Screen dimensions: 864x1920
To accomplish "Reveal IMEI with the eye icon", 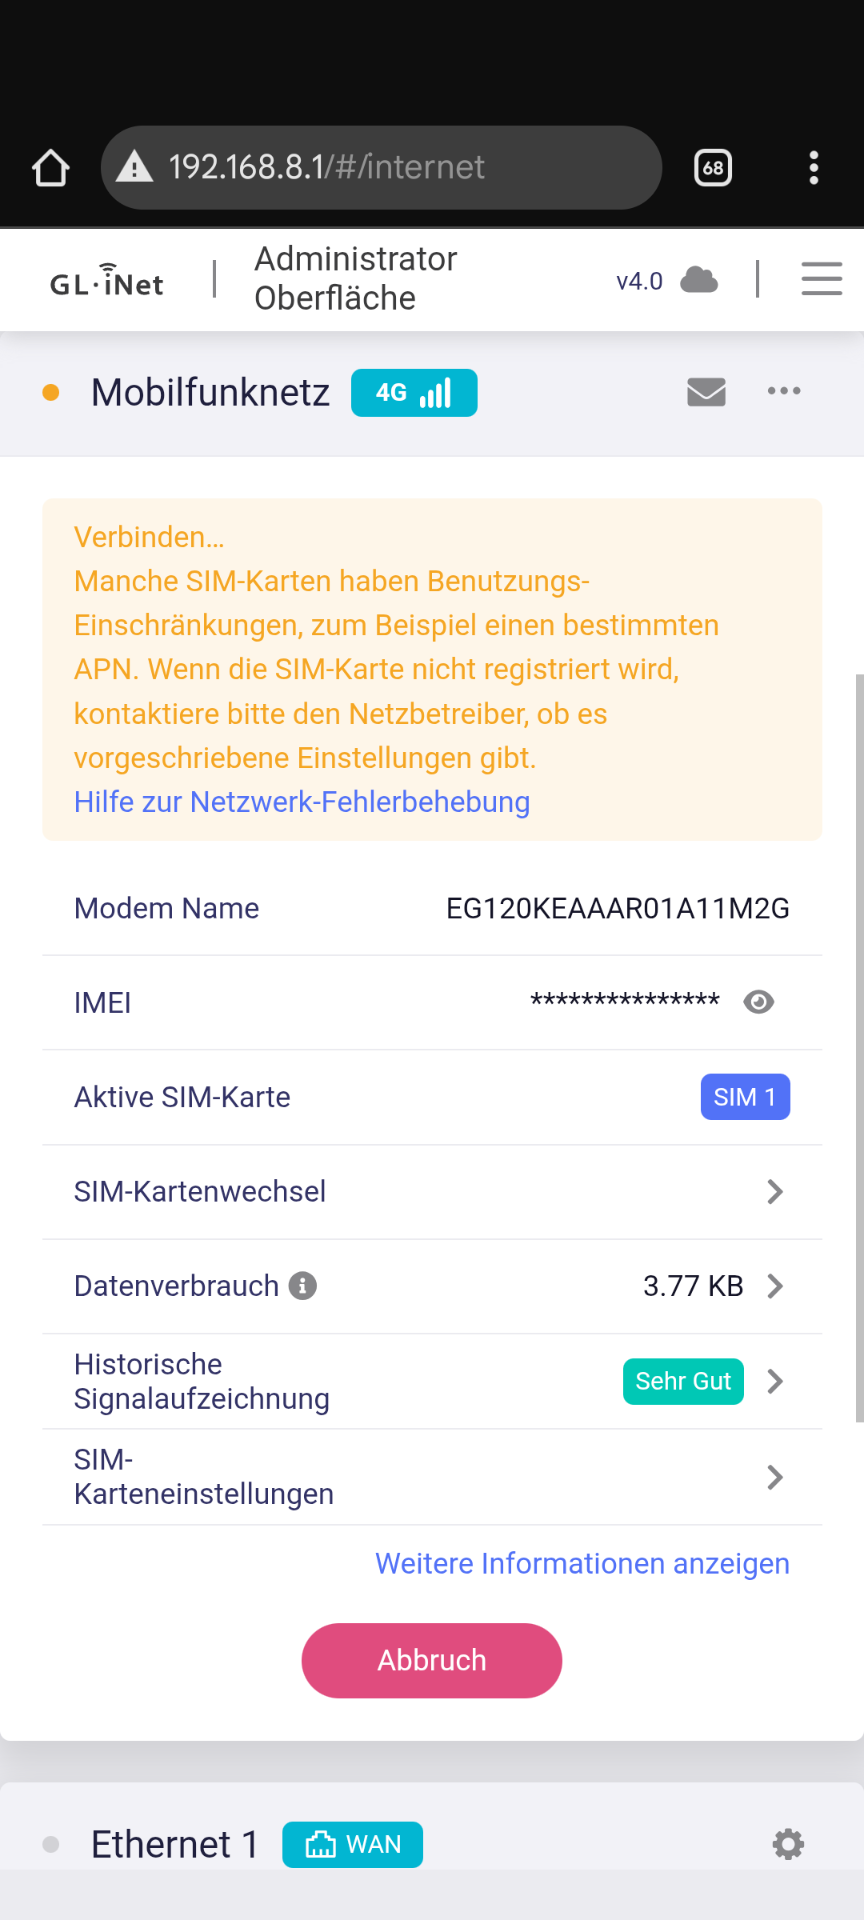I will click(759, 1002).
